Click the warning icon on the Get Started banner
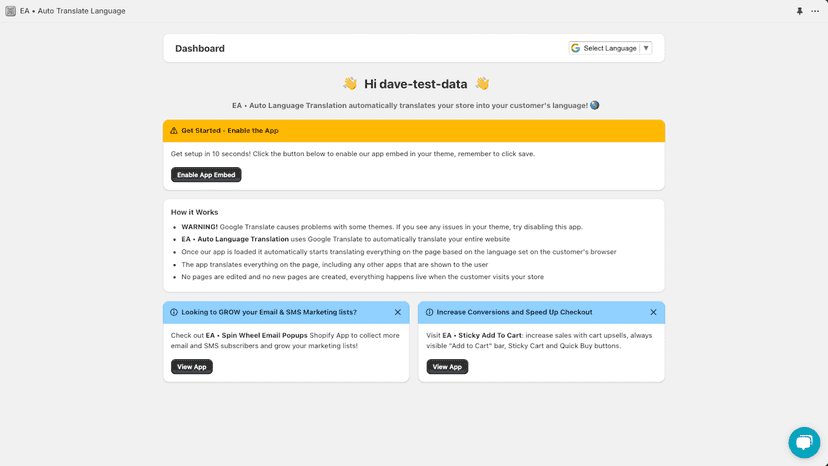 174,131
